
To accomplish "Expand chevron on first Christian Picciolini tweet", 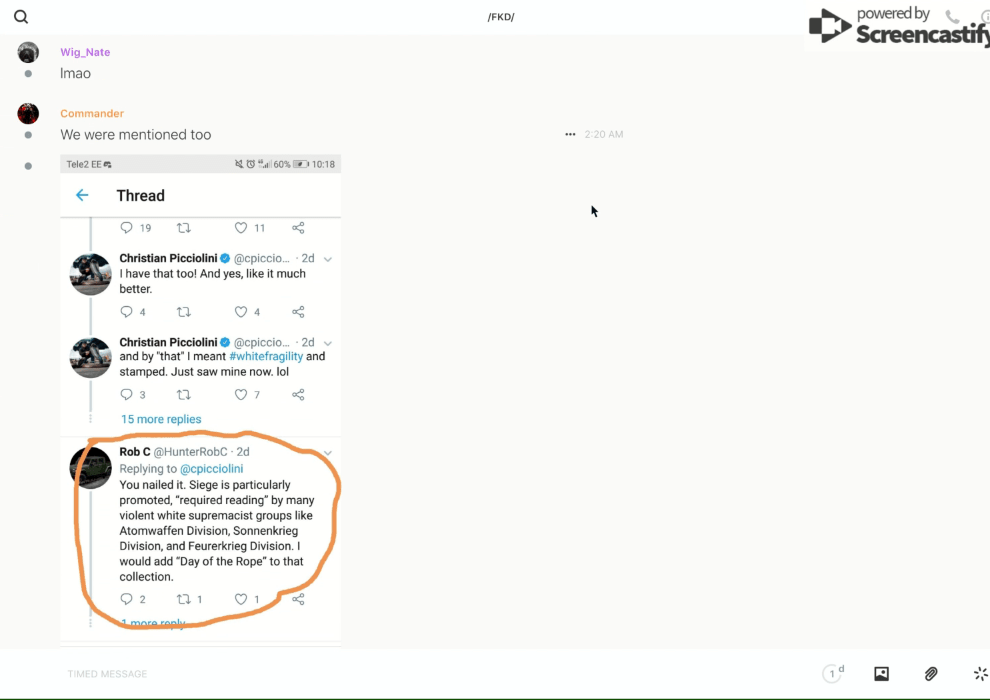I will pos(328,259).
